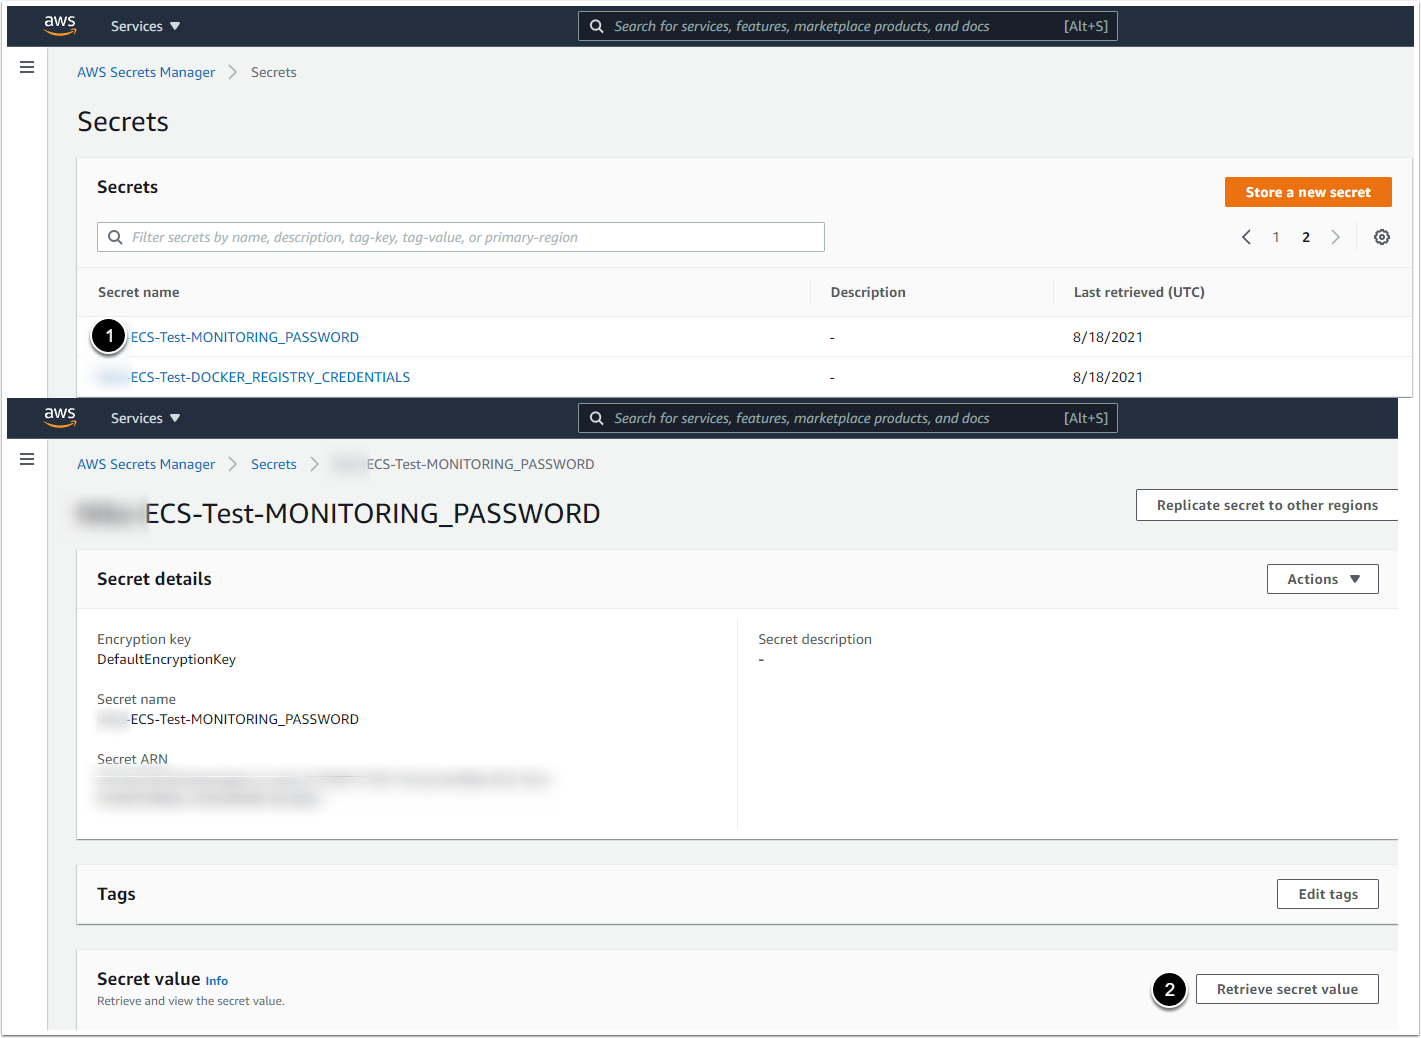Open the hamburger navigation menu on the Secrets list page
Viewport: 1421px width, 1038px height.
tap(27, 67)
